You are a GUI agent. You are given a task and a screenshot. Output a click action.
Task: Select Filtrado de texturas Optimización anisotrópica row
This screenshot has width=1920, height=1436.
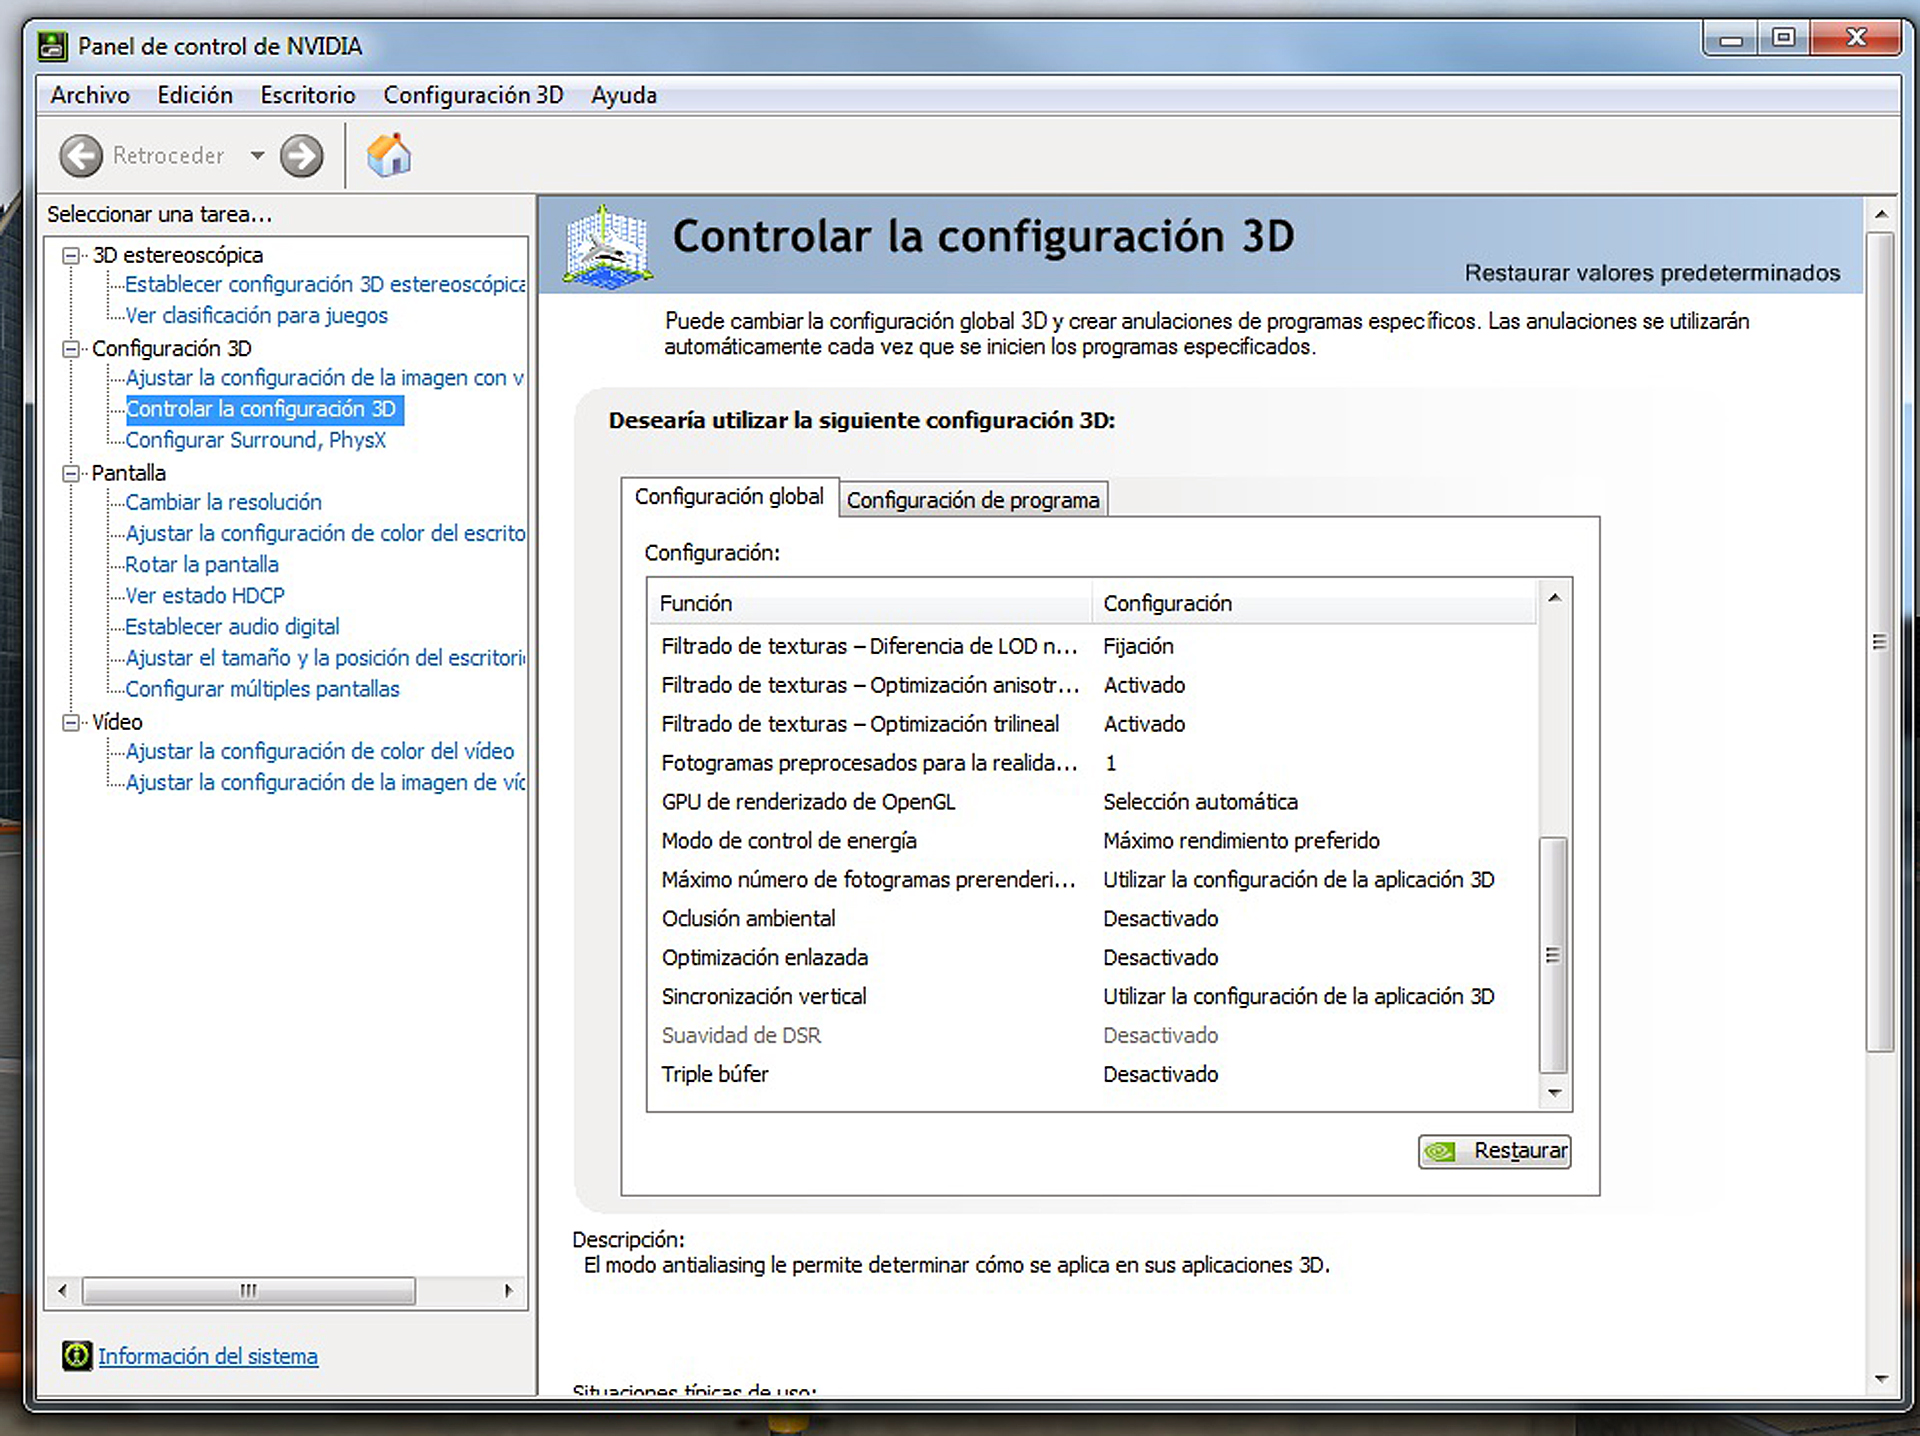(x=1092, y=685)
